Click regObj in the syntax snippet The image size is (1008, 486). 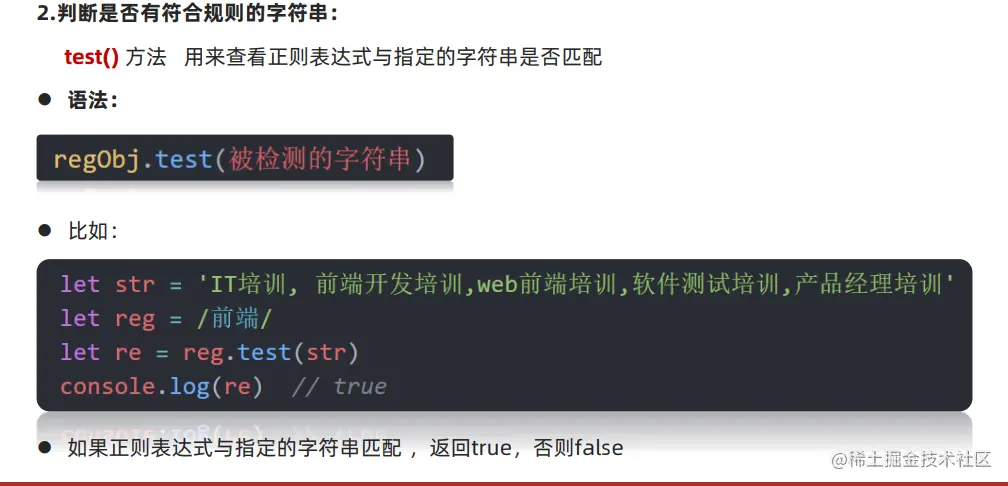point(96,159)
